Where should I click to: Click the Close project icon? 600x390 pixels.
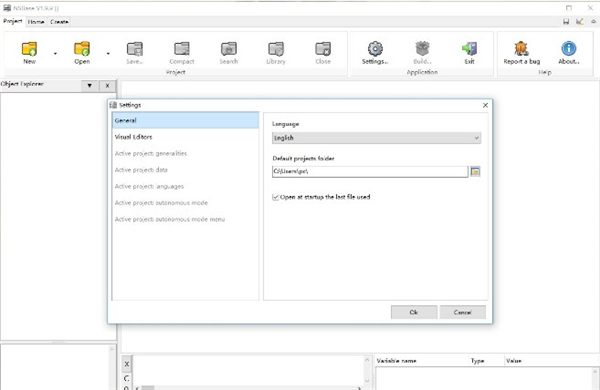(323, 49)
